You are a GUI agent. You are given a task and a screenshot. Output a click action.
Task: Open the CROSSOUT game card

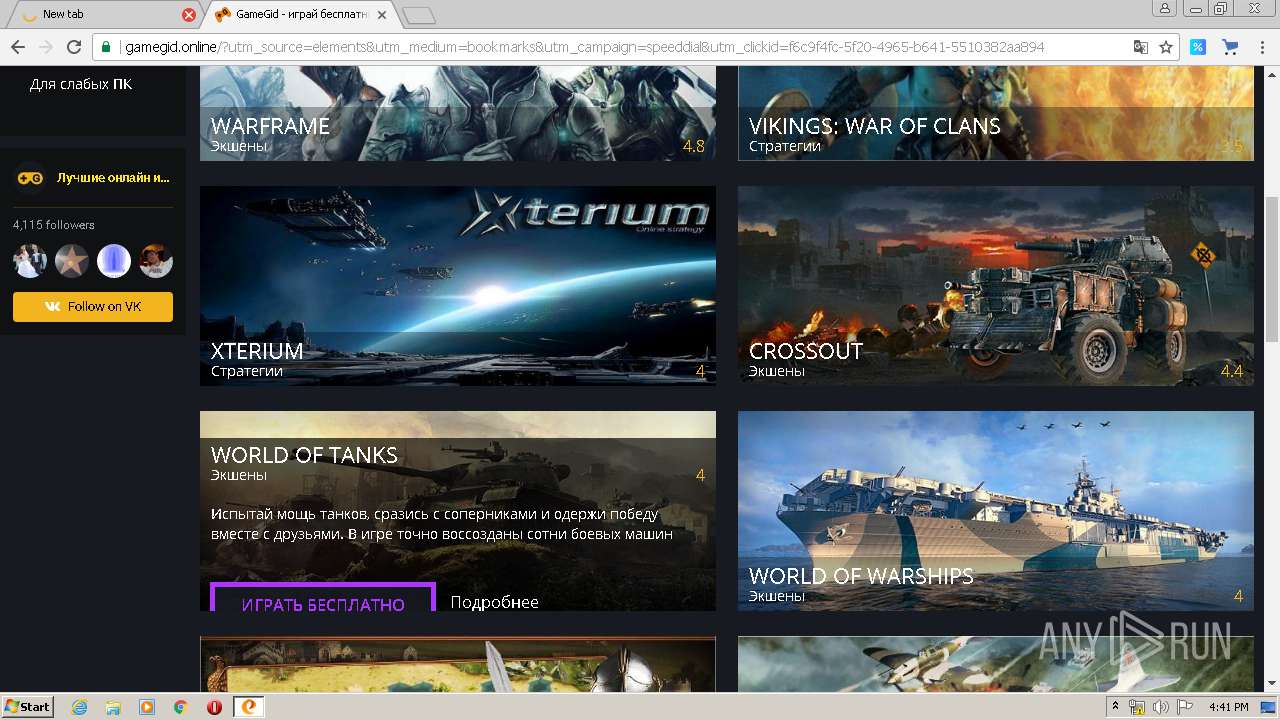pos(996,286)
